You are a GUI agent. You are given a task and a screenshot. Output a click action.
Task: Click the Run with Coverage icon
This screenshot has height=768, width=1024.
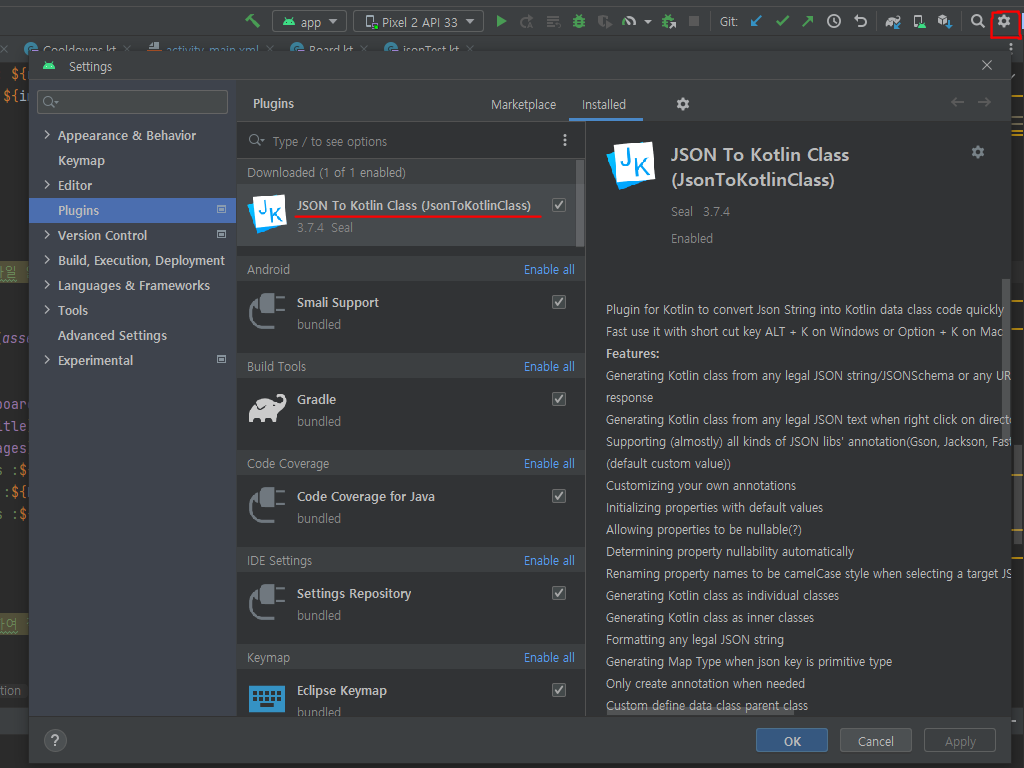605,22
